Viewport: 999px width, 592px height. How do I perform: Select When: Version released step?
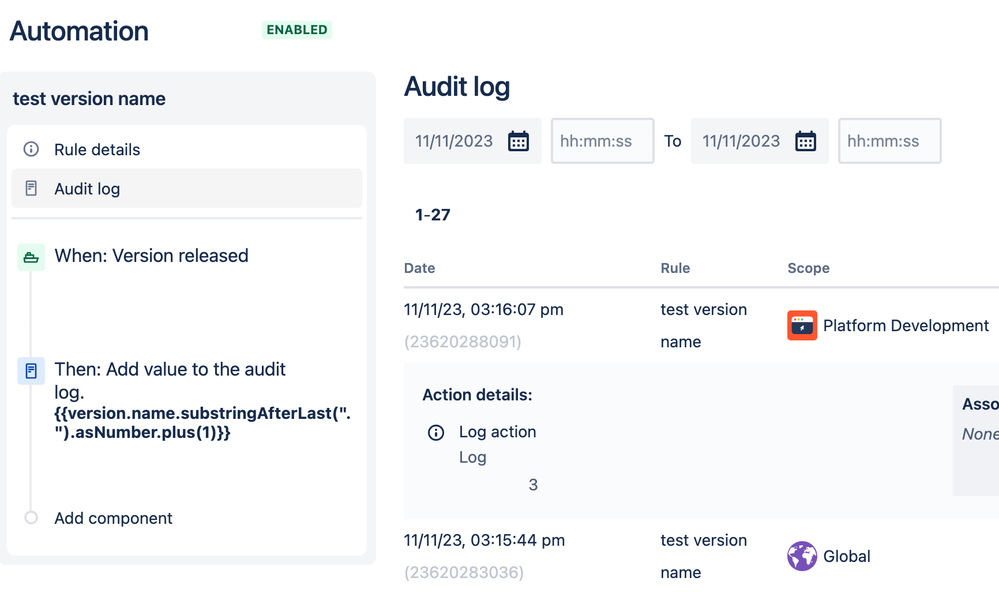[151, 256]
